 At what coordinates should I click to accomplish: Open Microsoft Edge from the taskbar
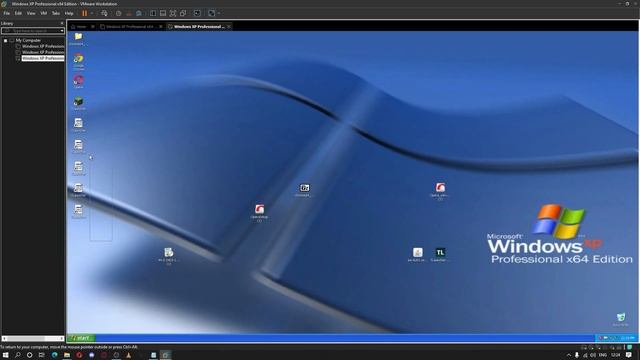(x=54, y=355)
